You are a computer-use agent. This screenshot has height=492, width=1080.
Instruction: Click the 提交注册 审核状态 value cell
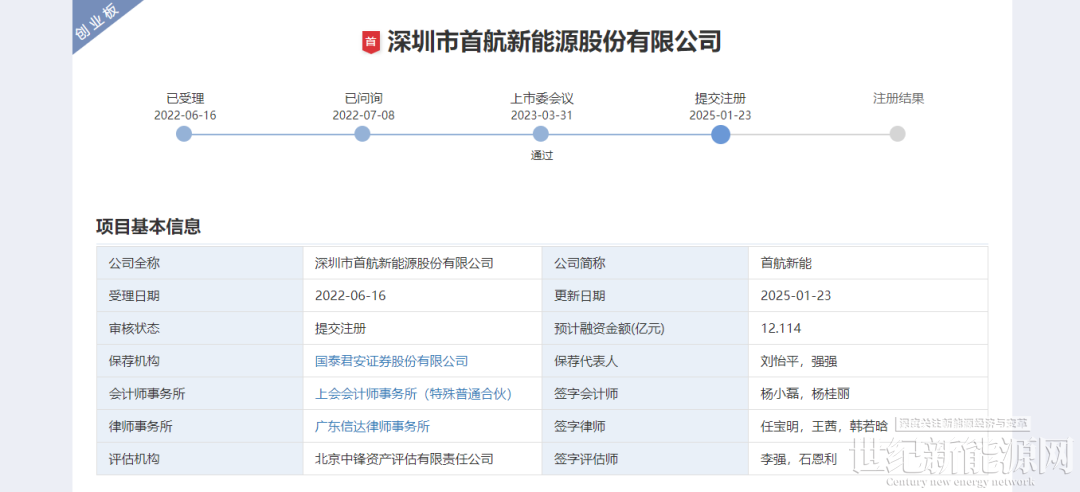(x=422, y=328)
